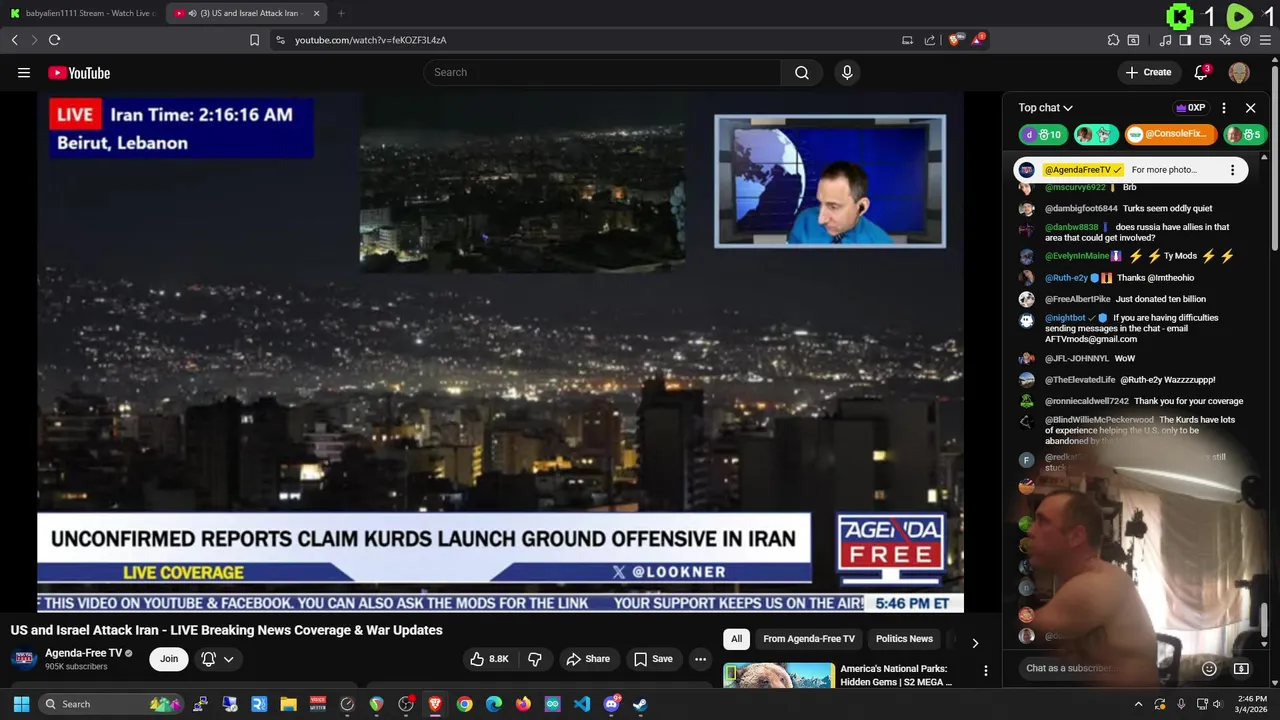Search YouTube with the magnifier button
This screenshot has width=1280, height=720.
coord(801,72)
